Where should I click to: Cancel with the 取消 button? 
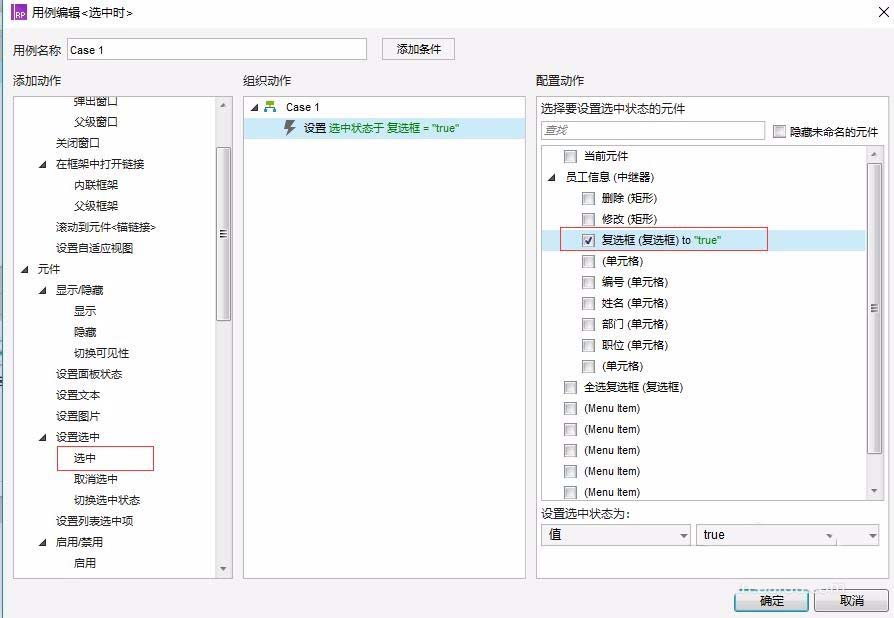tap(851, 601)
